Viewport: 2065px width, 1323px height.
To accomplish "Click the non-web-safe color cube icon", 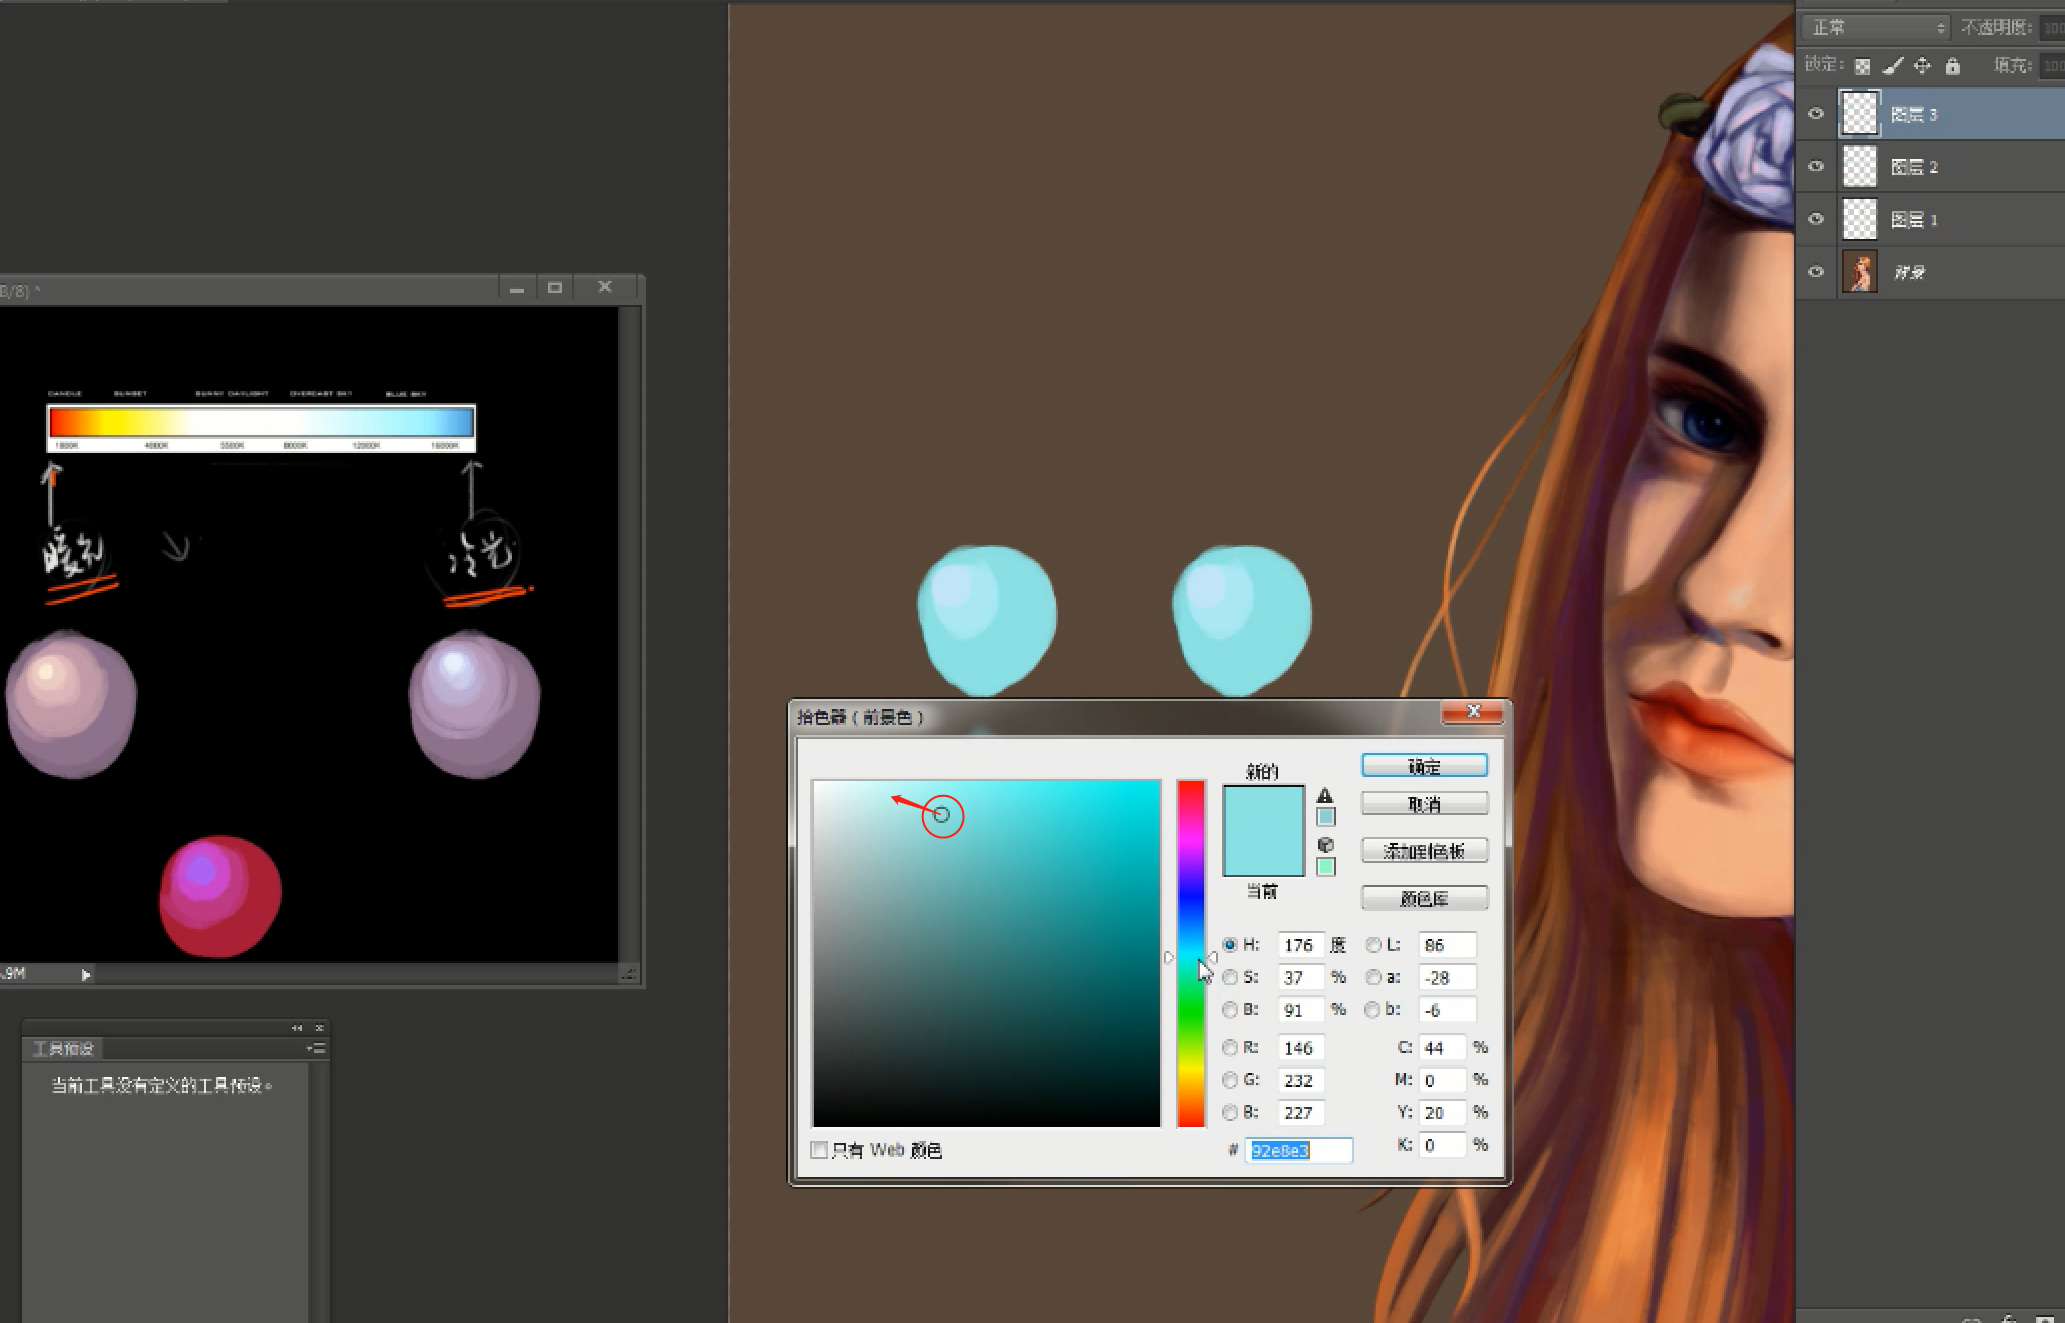I will pyautogui.click(x=1325, y=845).
